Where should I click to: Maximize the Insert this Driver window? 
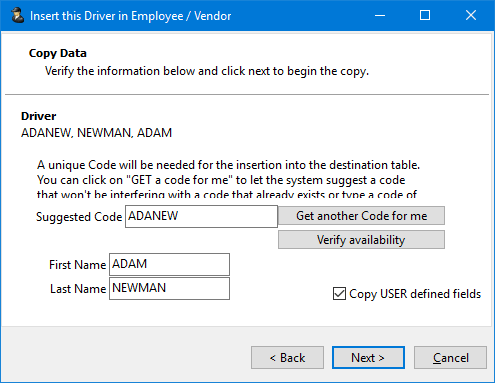425,15
